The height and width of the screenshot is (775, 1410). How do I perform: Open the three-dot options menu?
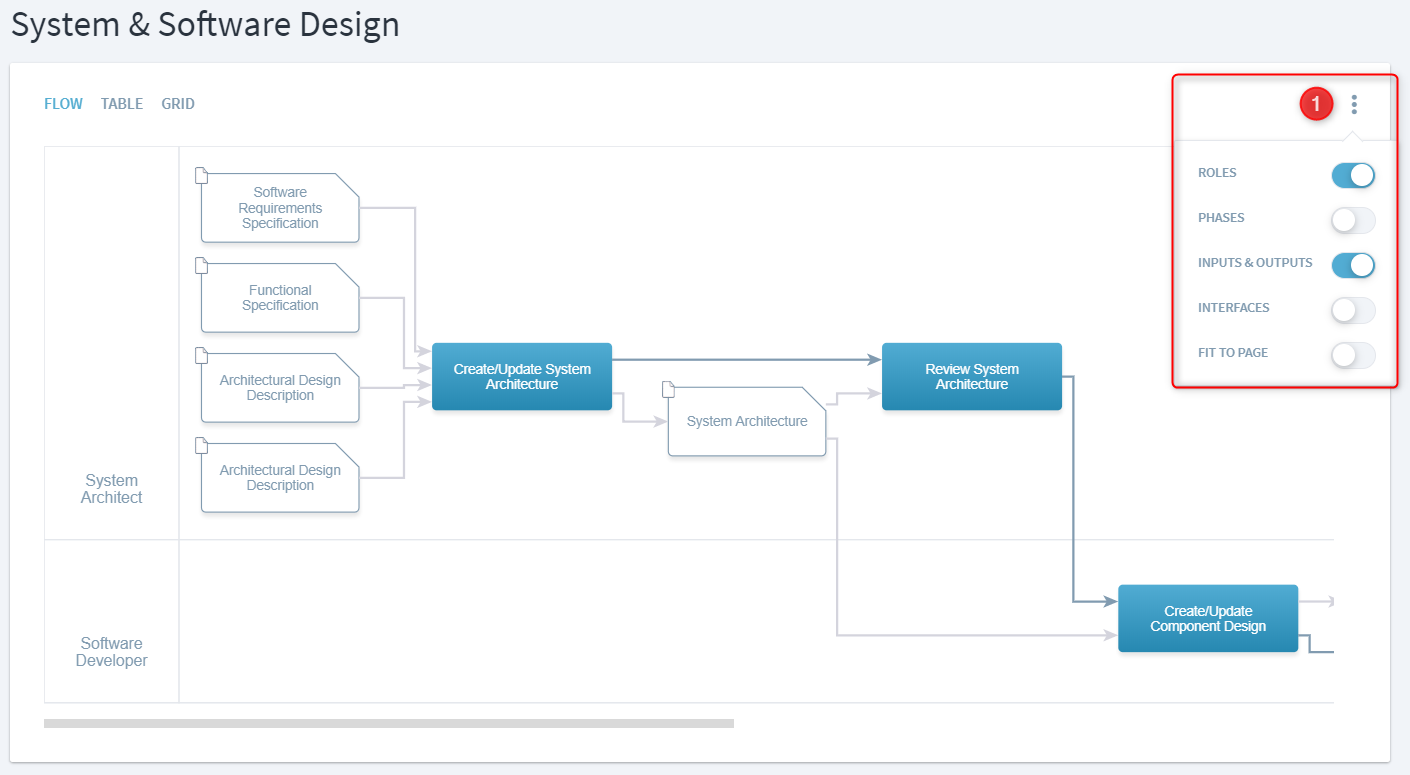1354,104
